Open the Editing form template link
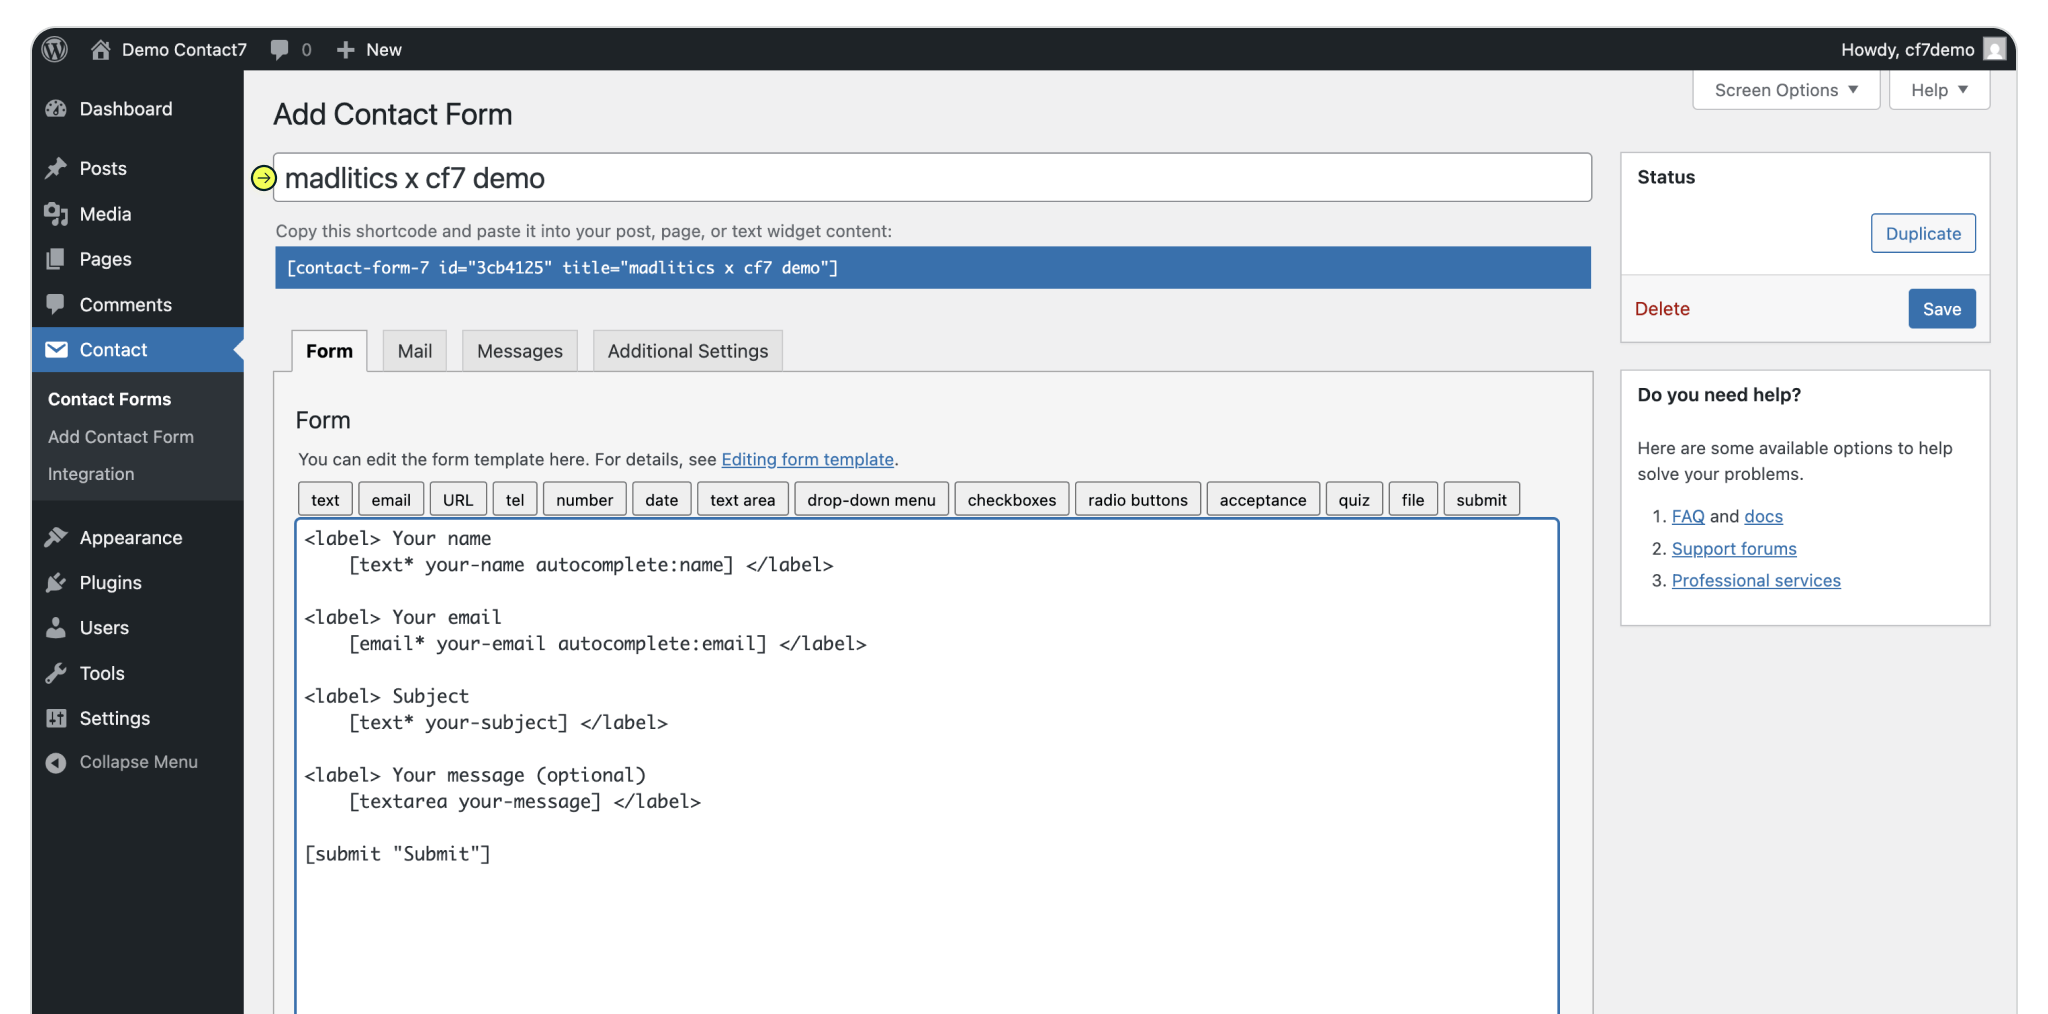2048x1014 pixels. click(x=808, y=459)
